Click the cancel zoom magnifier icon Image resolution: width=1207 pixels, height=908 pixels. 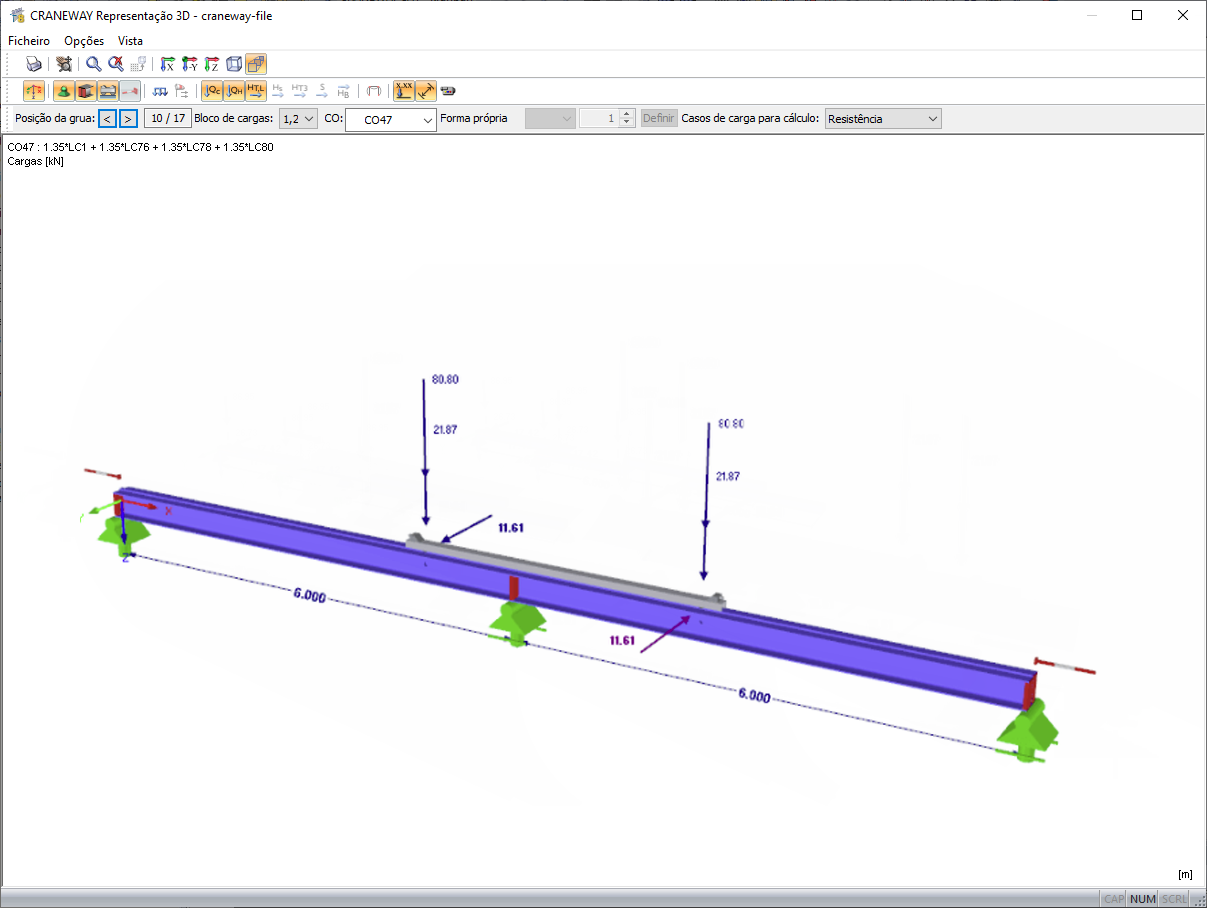click(x=116, y=64)
